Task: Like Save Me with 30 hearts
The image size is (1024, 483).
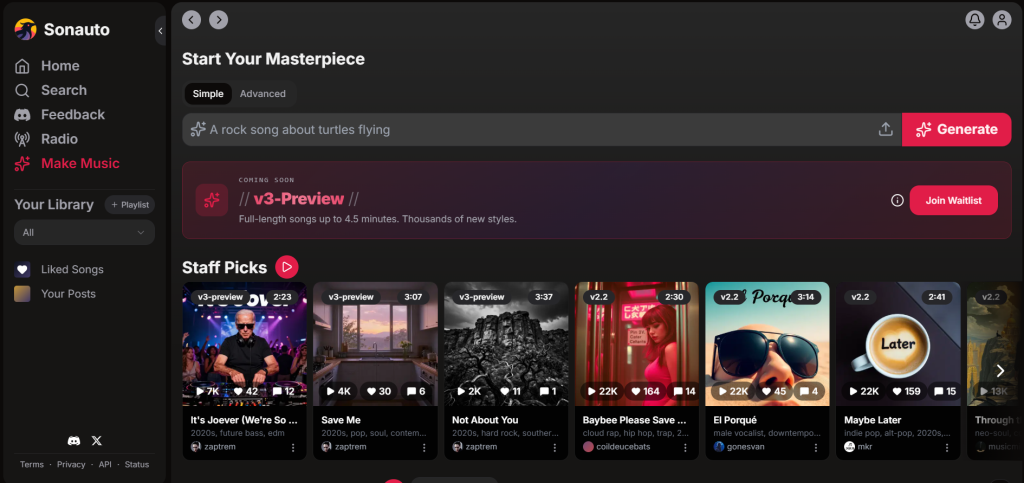Action: [379, 391]
